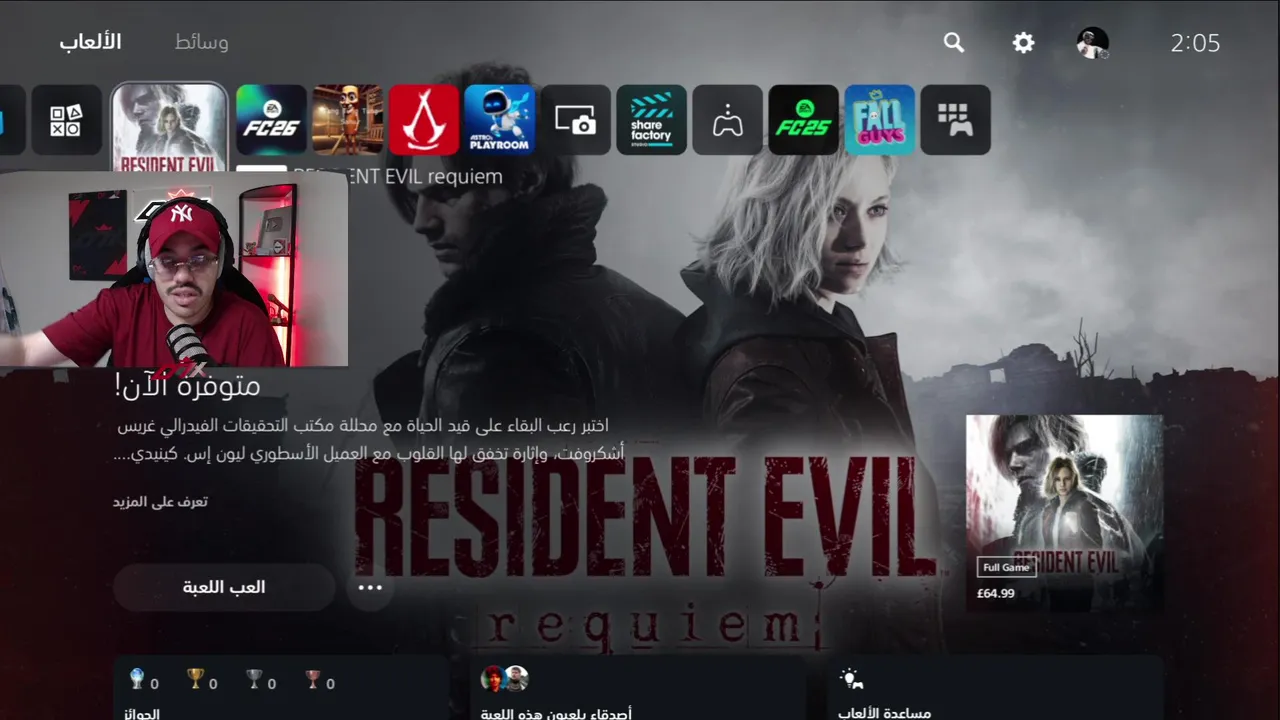Screen dimensions: 1280x720
Task: Click the تعرف على المزيد learn more link
Action: click(x=160, y=501)
